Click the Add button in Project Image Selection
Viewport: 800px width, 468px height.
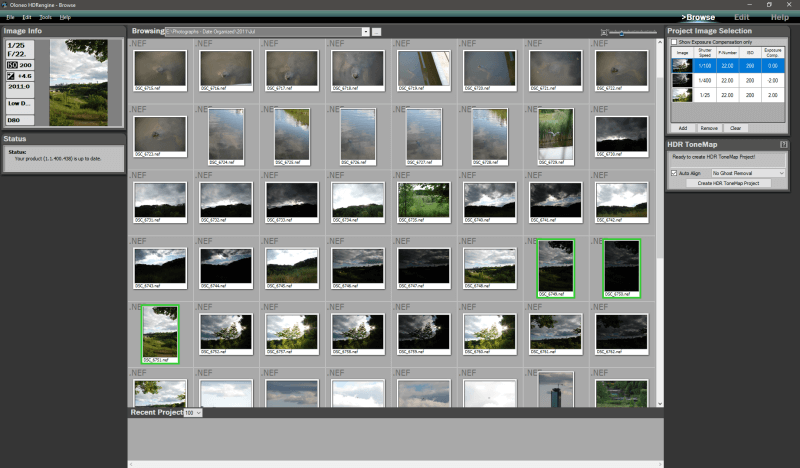(682, 128)
